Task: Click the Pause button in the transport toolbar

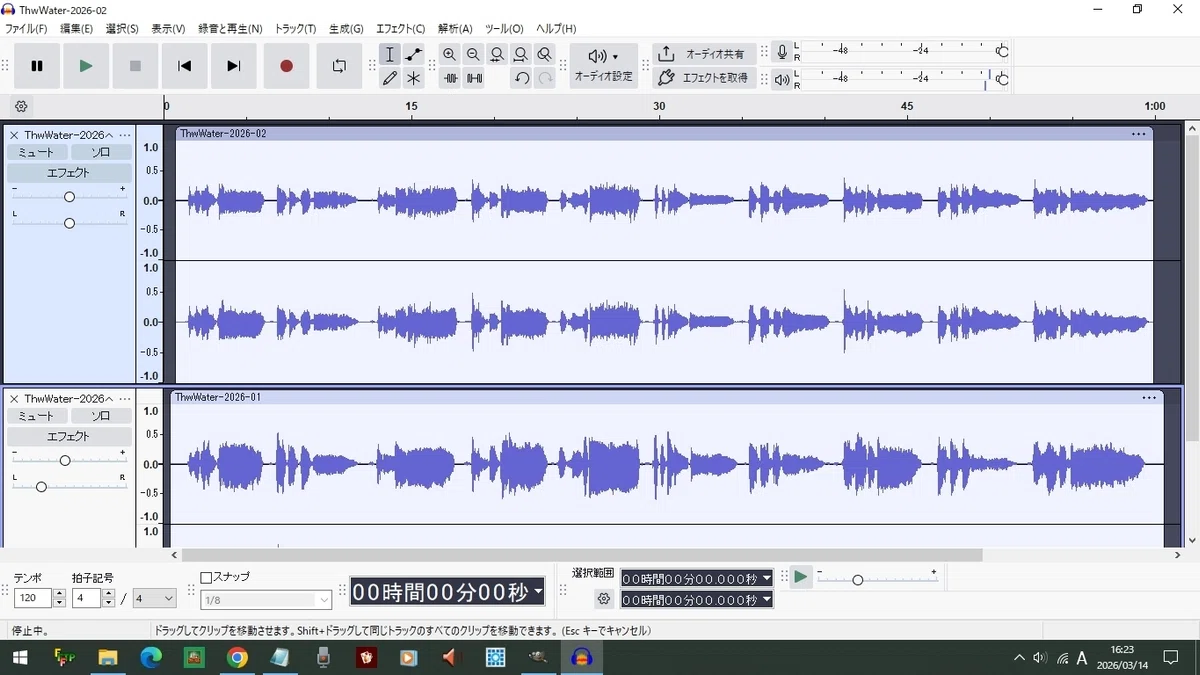Action: (37, 66)
